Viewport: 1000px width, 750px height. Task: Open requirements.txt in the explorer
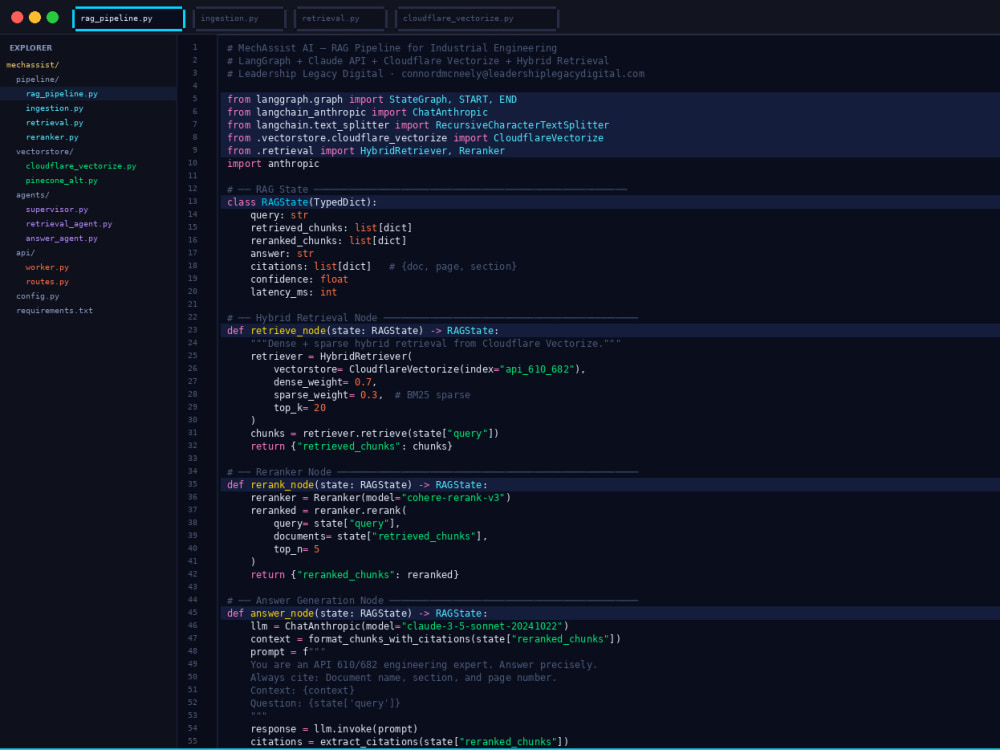pos(54,311)
